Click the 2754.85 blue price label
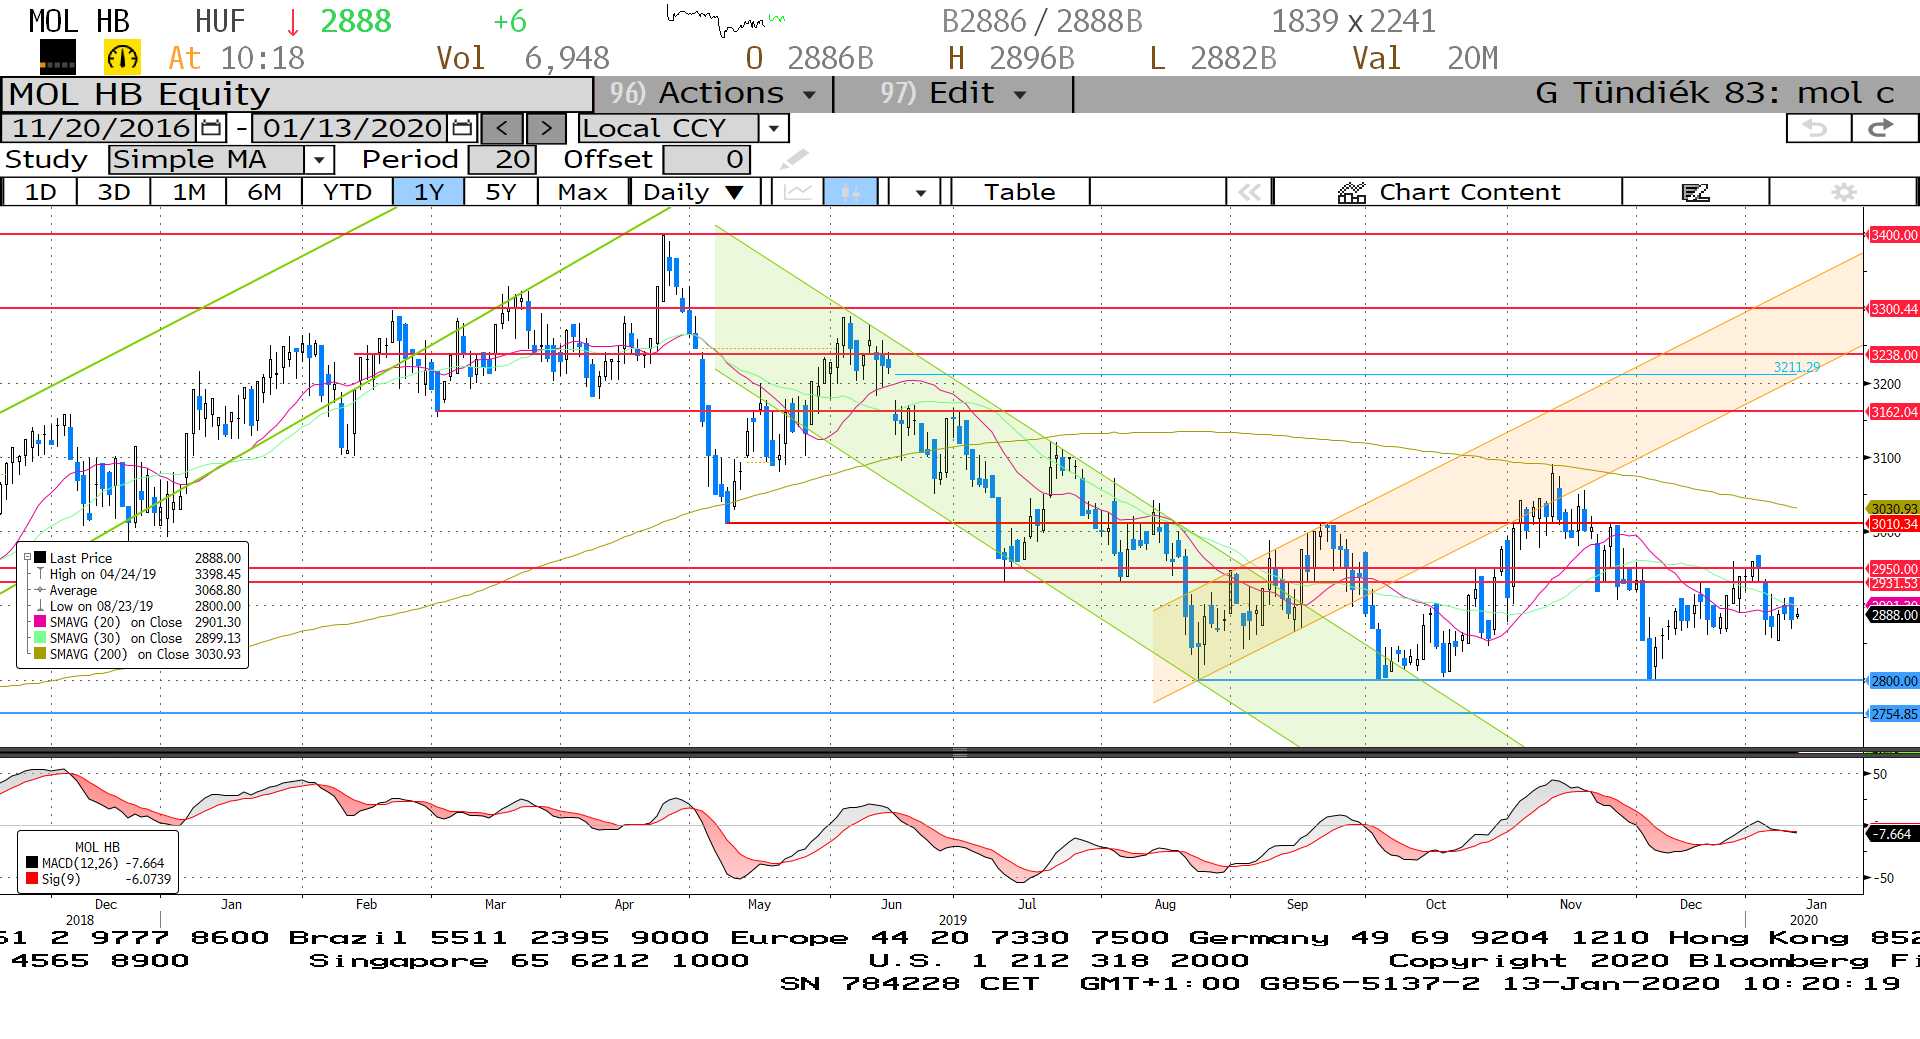This screenshot has height=1039, width=1920. [1894, 714]
